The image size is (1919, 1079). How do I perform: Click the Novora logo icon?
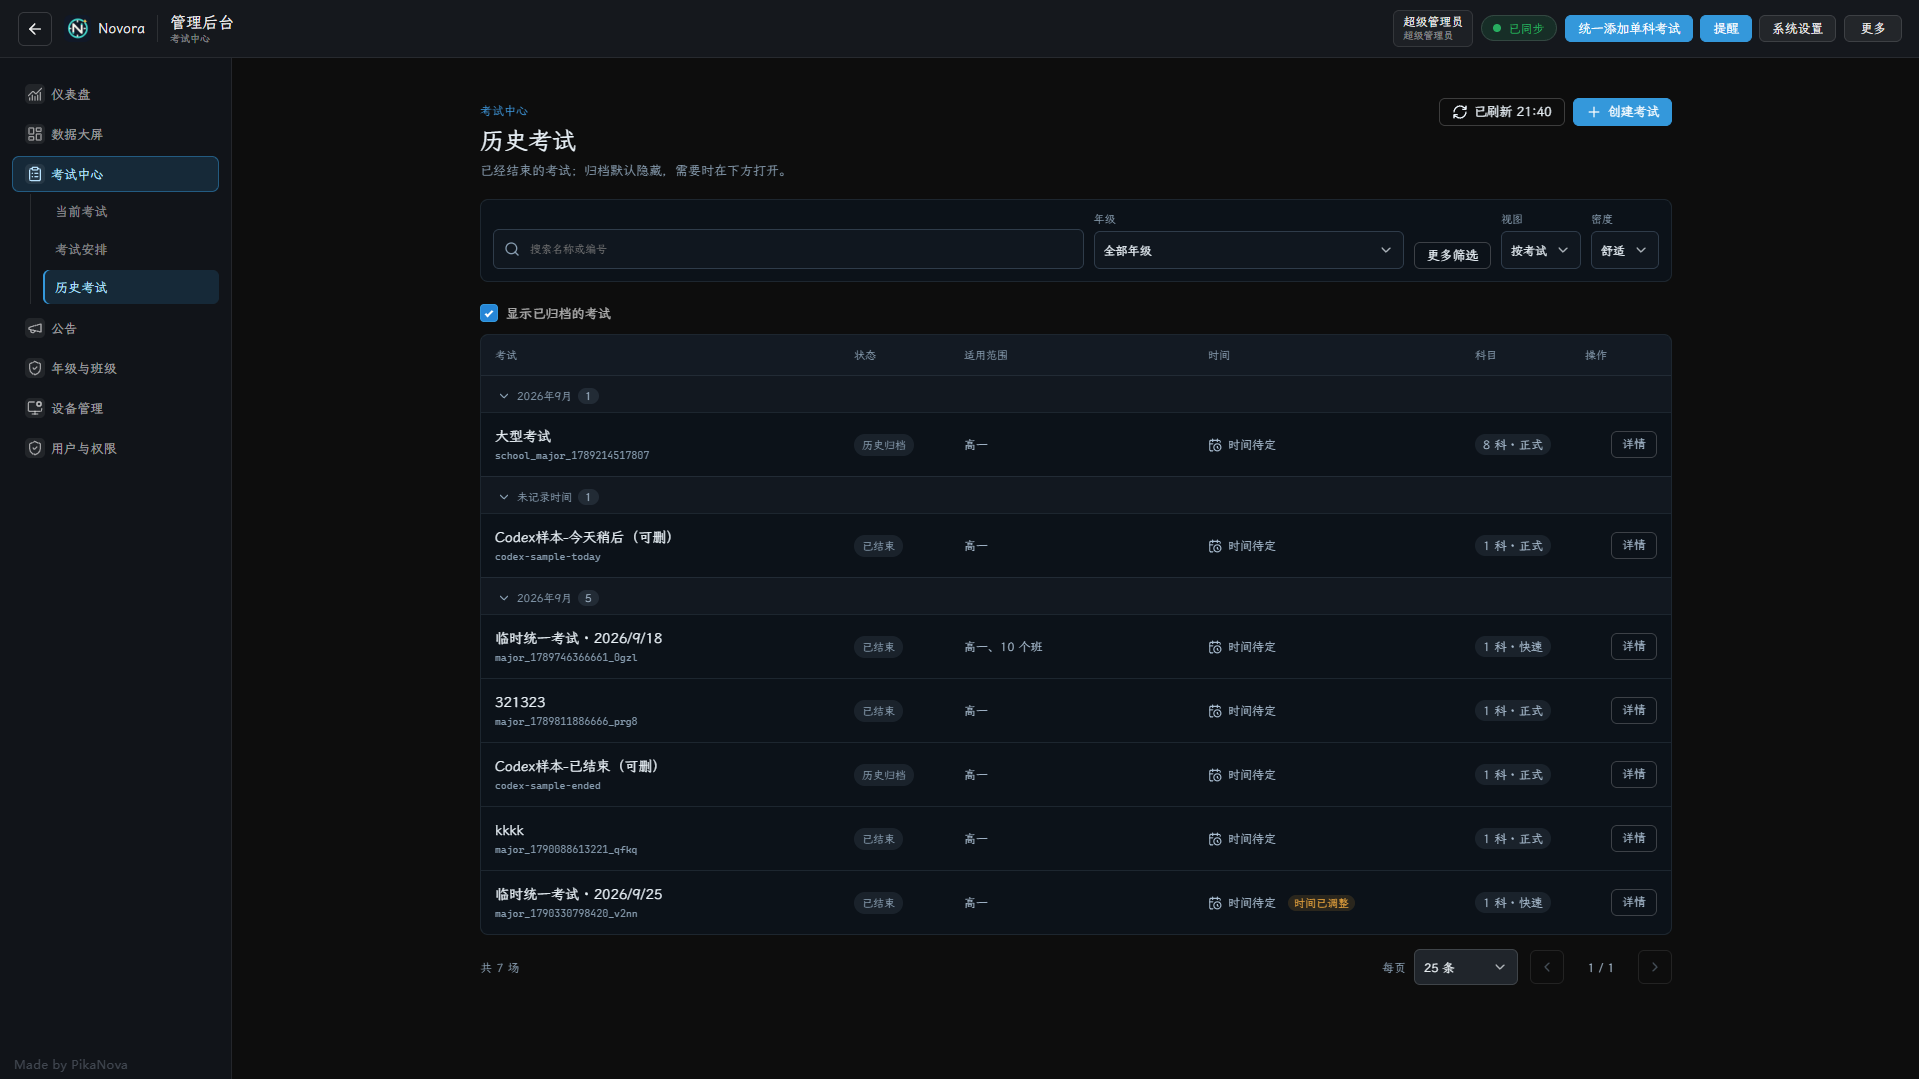78,29
